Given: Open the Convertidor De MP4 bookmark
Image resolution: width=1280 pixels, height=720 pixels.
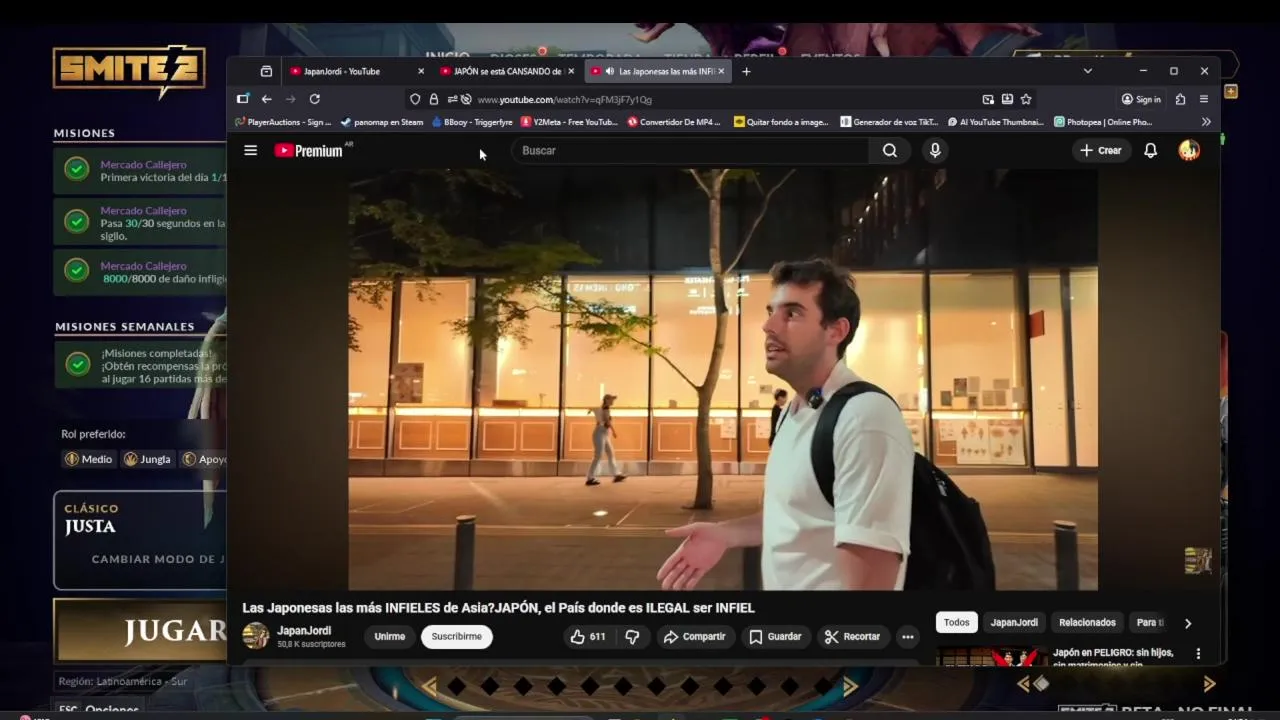Looking at the screenshot, I should point(674,122).
